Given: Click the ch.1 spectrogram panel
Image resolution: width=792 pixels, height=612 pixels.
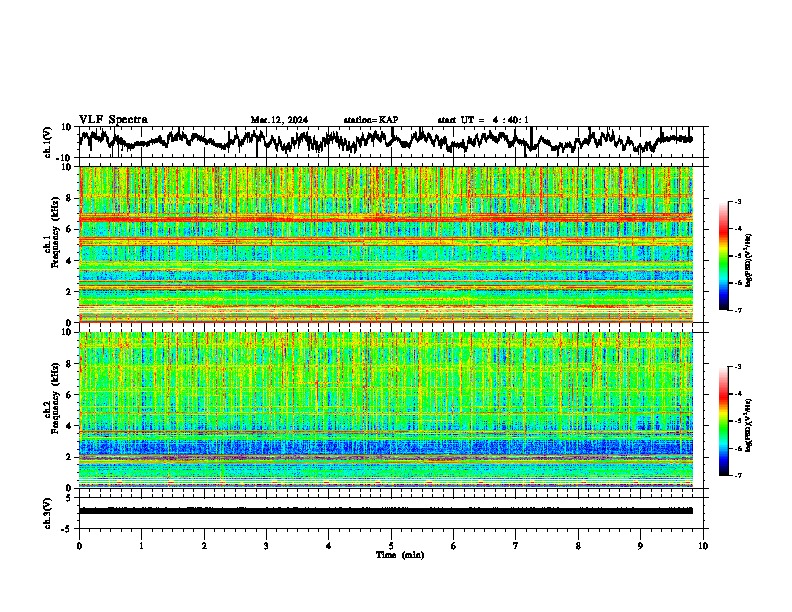Looking at the screenshot, I should (x=386, y=244).
